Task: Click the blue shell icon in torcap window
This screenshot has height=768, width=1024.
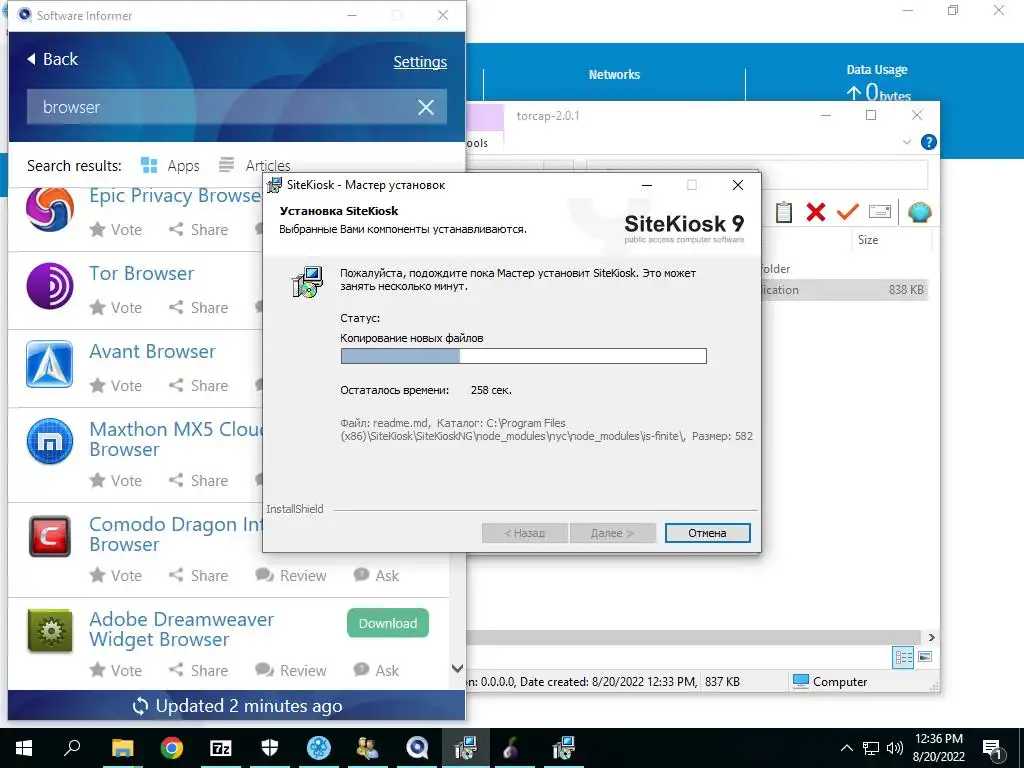Action: [x=920, y=212]
